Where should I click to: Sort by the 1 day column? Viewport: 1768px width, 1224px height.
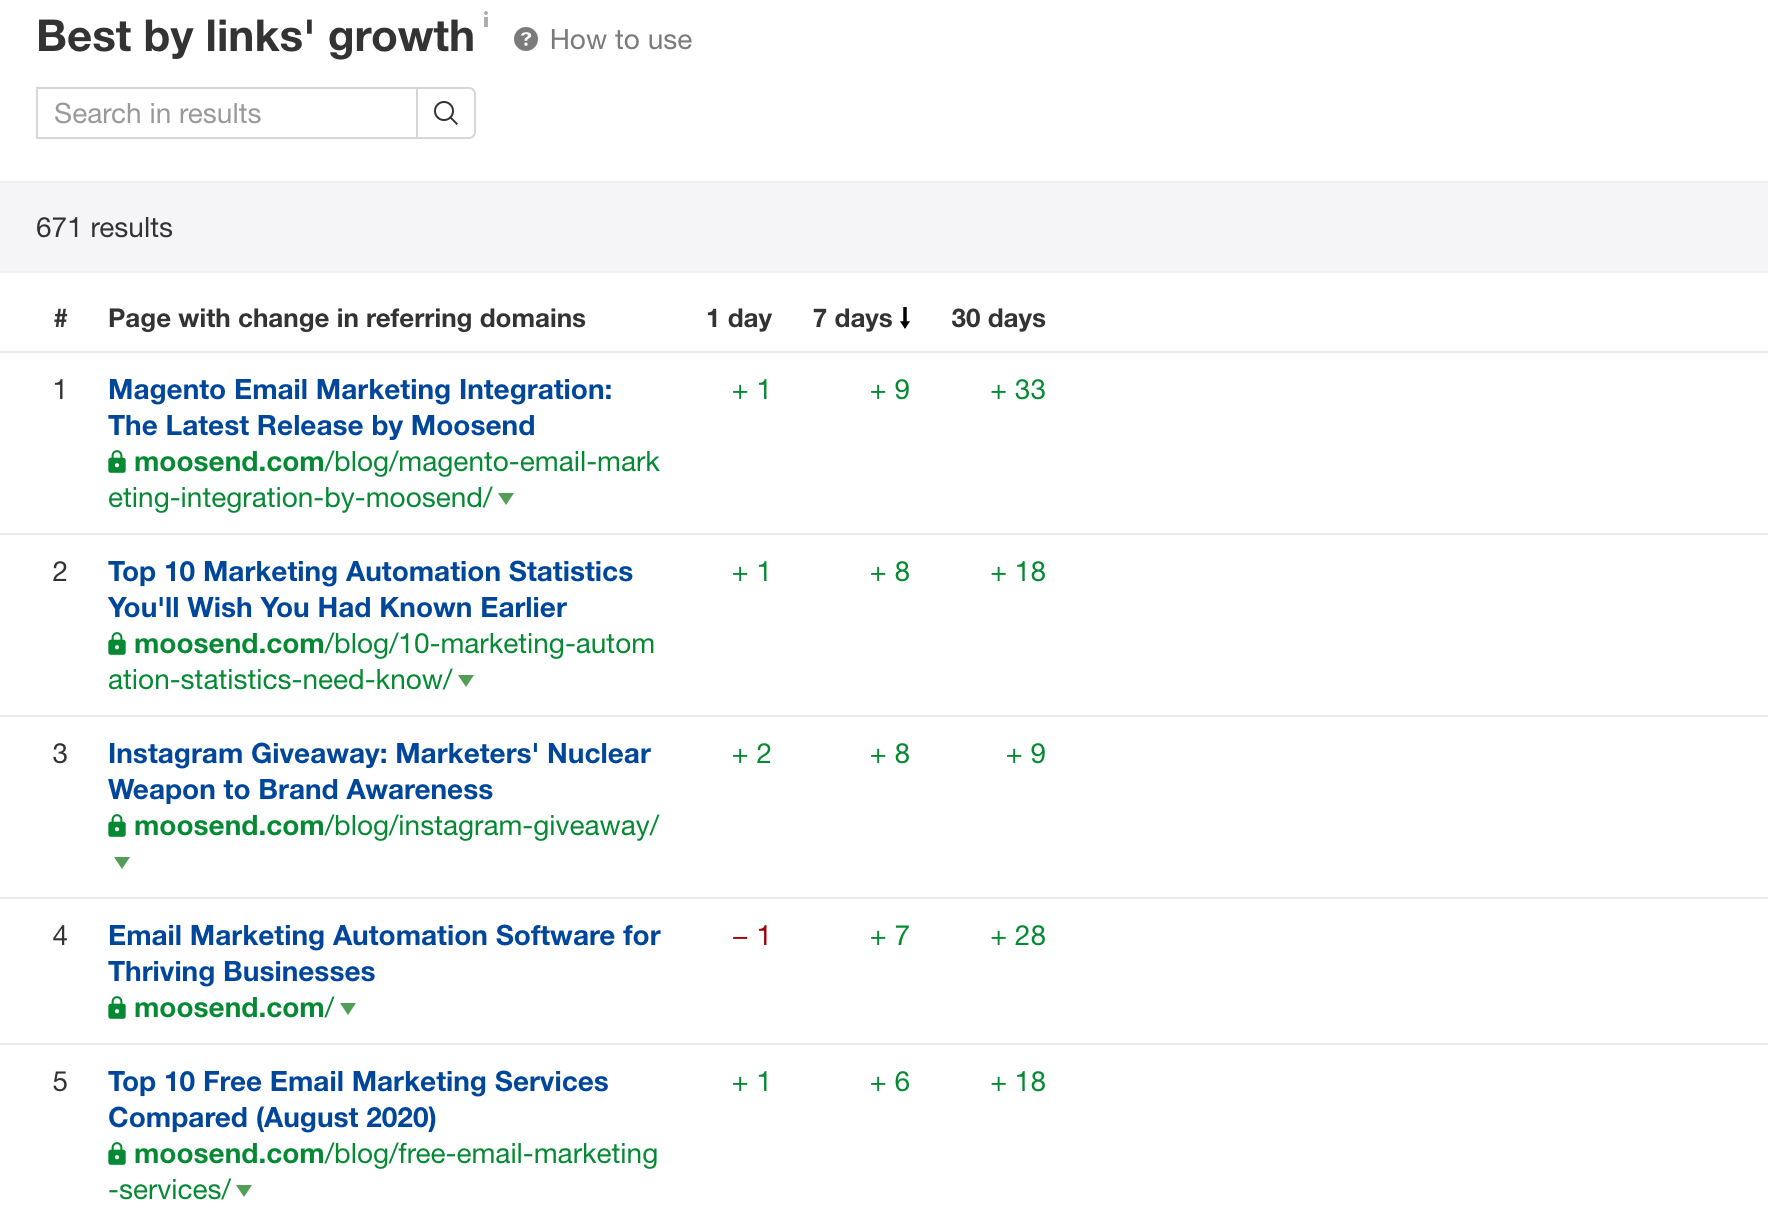(x=739, y=318)
